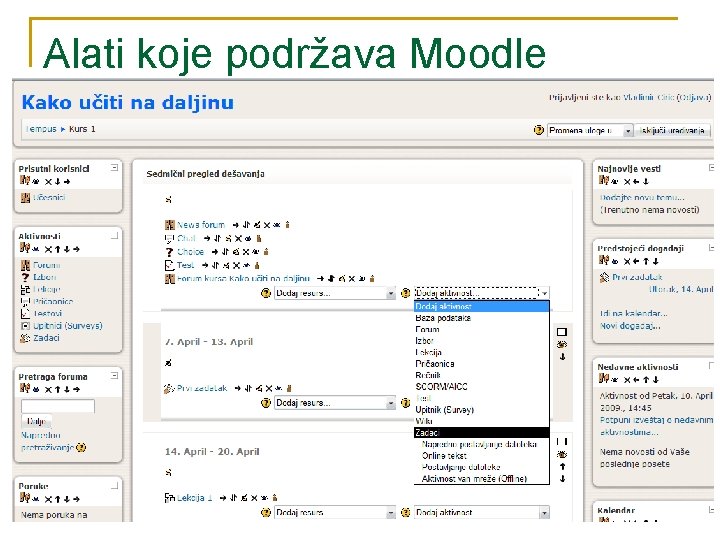This screenshot has width=720, height=540.
Task: Show only the 7. April week section
Action: click(562, 332)
